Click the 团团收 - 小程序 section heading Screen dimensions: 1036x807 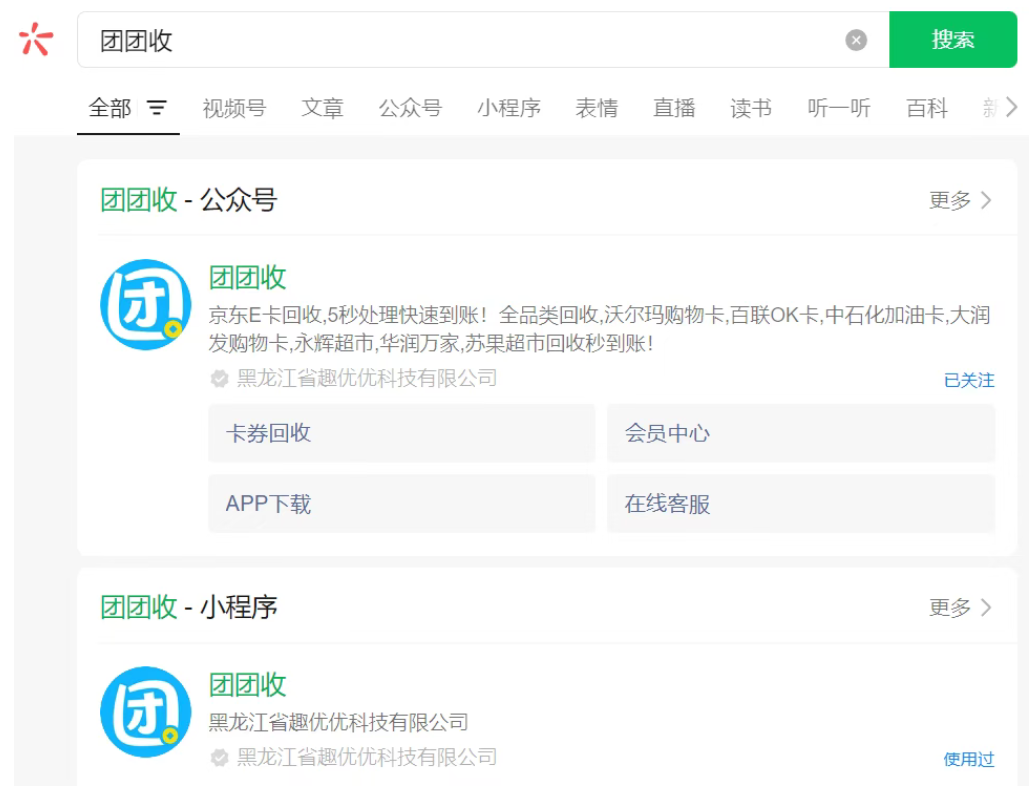coord(188,607)
